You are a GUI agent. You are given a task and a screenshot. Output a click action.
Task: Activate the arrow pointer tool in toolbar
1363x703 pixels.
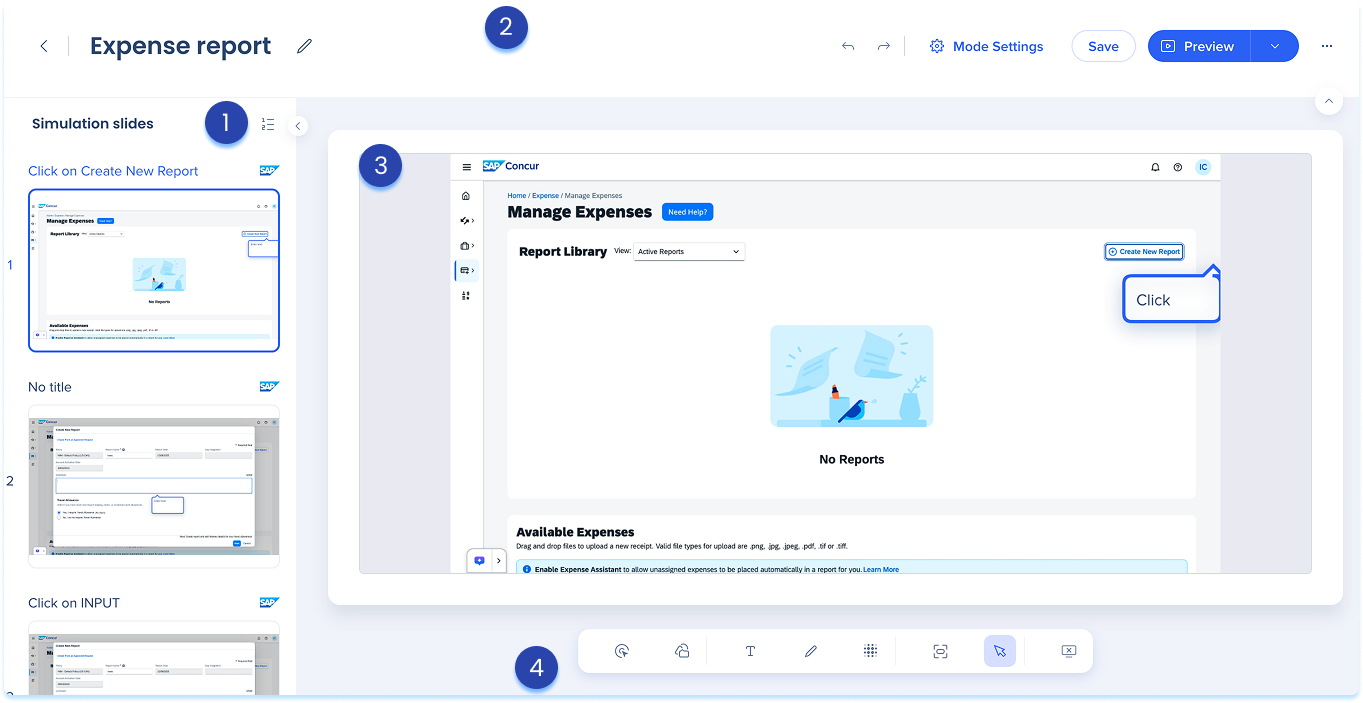[999, 651]
